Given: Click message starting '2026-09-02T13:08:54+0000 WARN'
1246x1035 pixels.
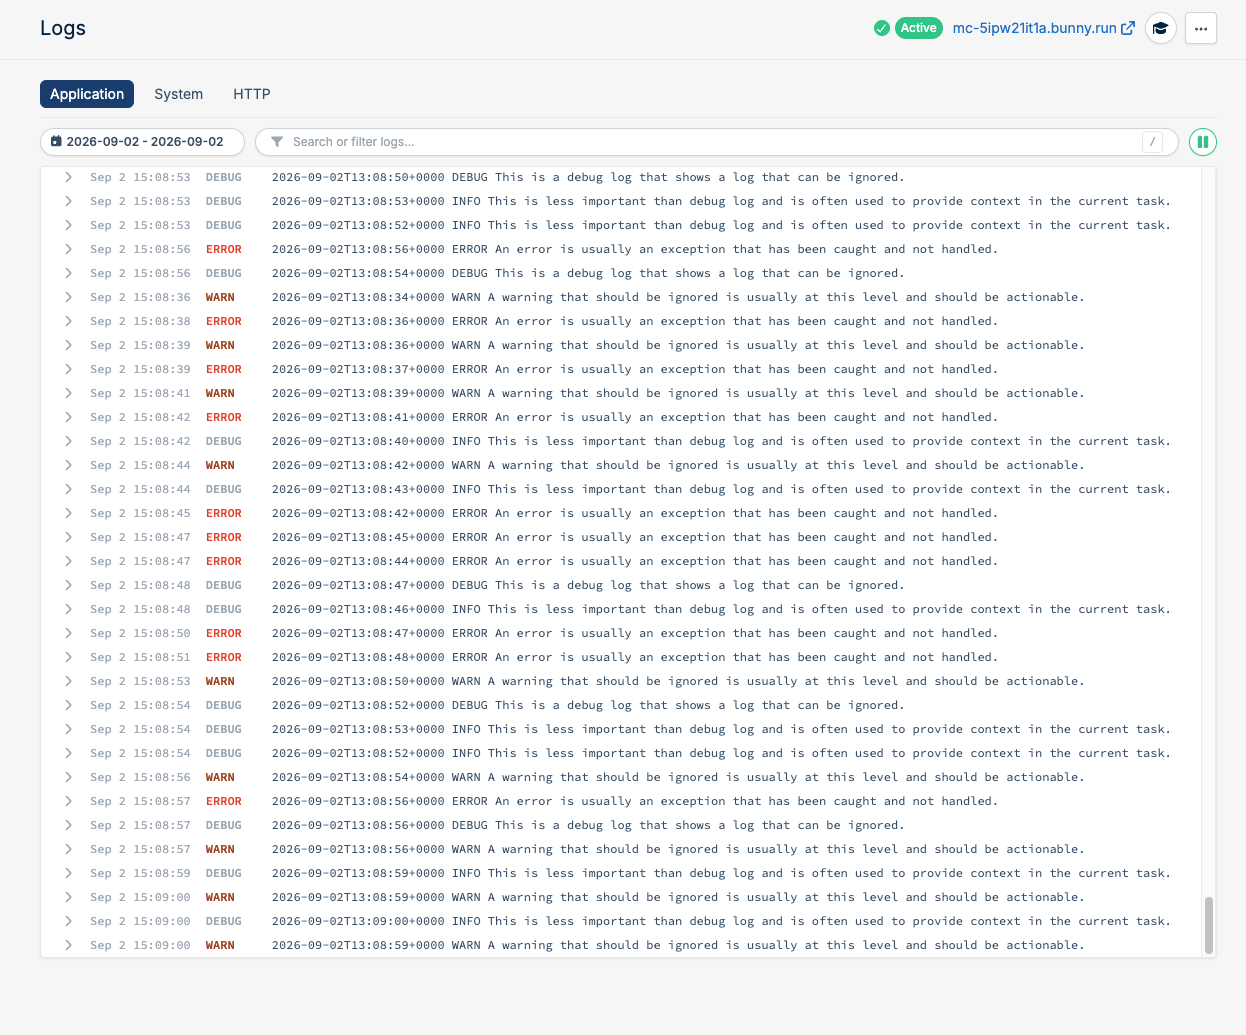Looking at the screenshot, I should coord(678,777).
